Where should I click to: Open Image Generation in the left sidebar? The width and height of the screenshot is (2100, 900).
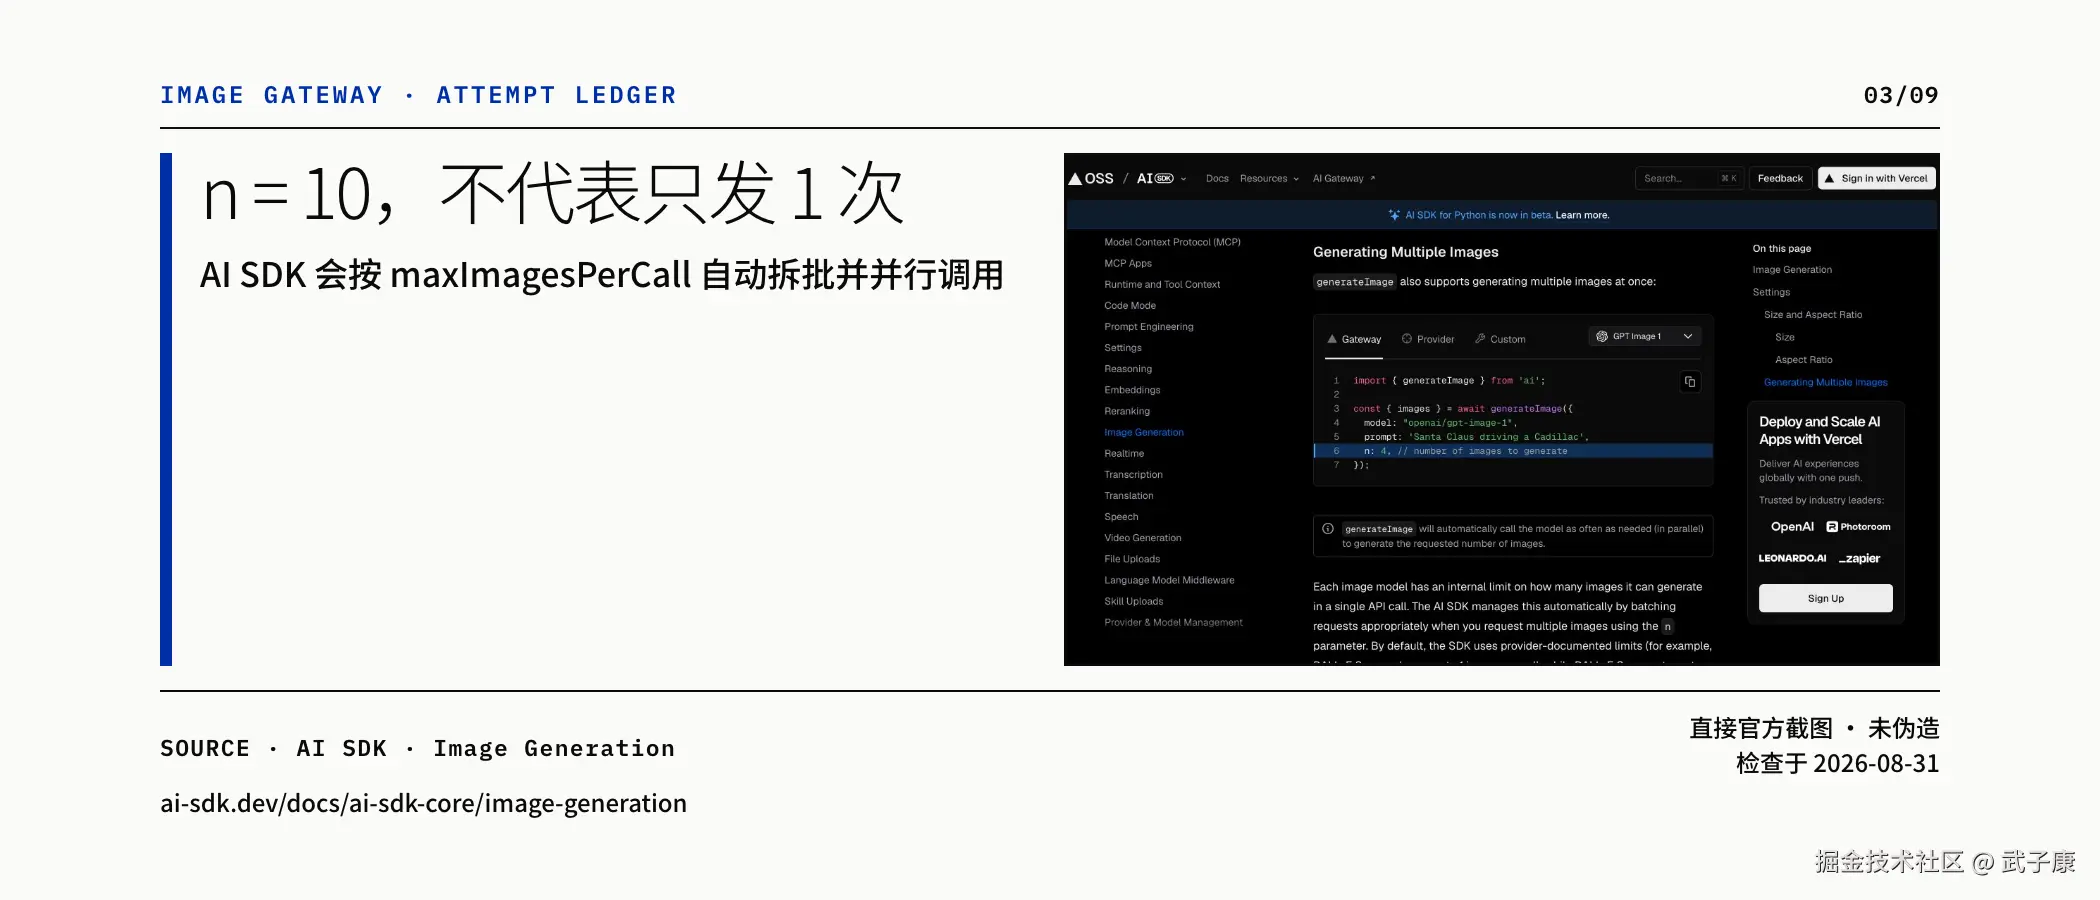click(x=1144, y=432)
